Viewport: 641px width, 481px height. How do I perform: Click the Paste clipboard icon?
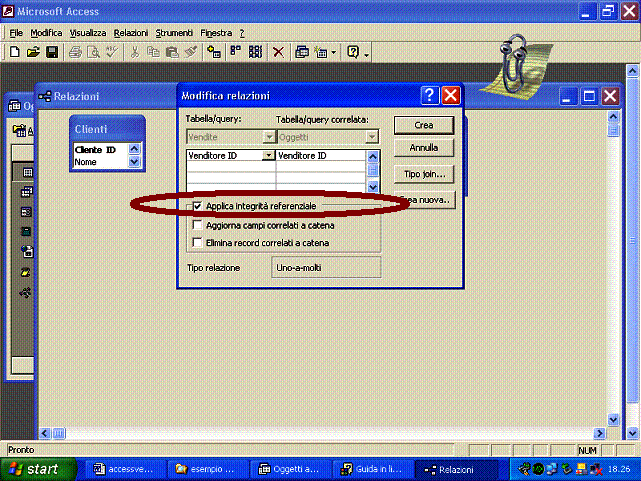(x=172, y=52)
